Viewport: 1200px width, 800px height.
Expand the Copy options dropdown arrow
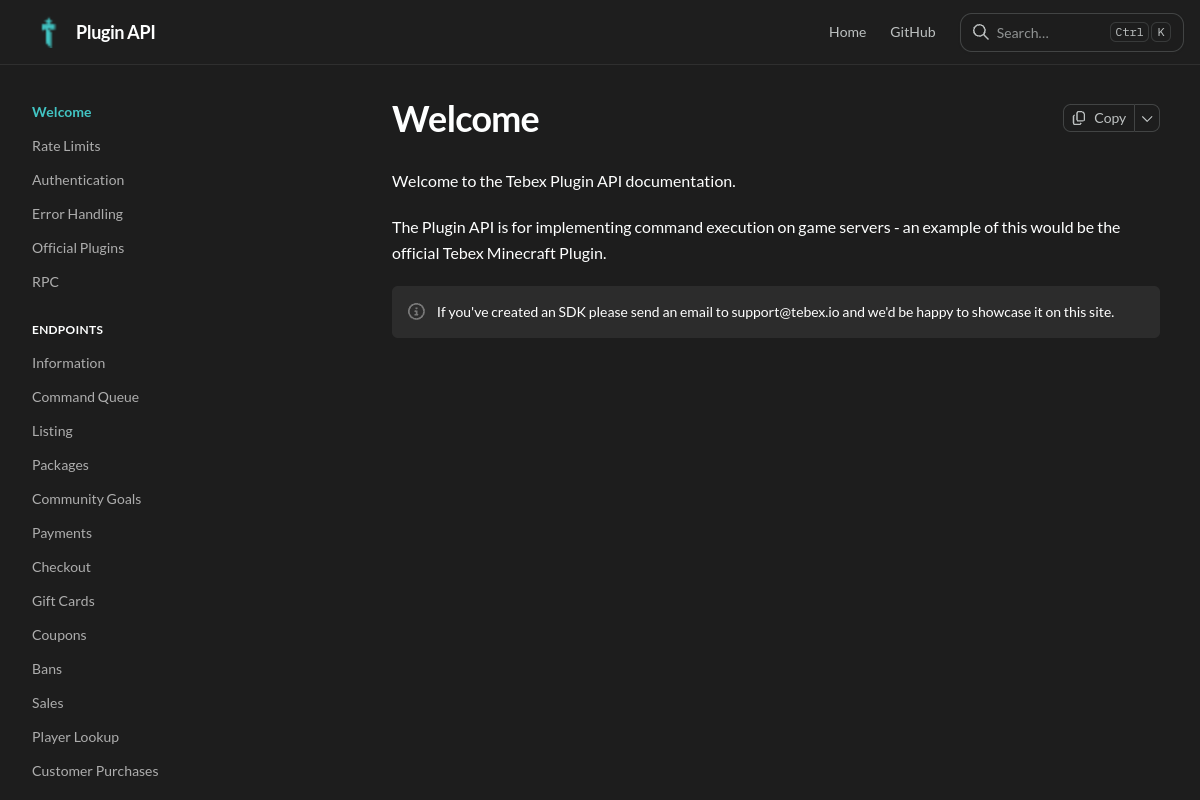pos(1148,118)
